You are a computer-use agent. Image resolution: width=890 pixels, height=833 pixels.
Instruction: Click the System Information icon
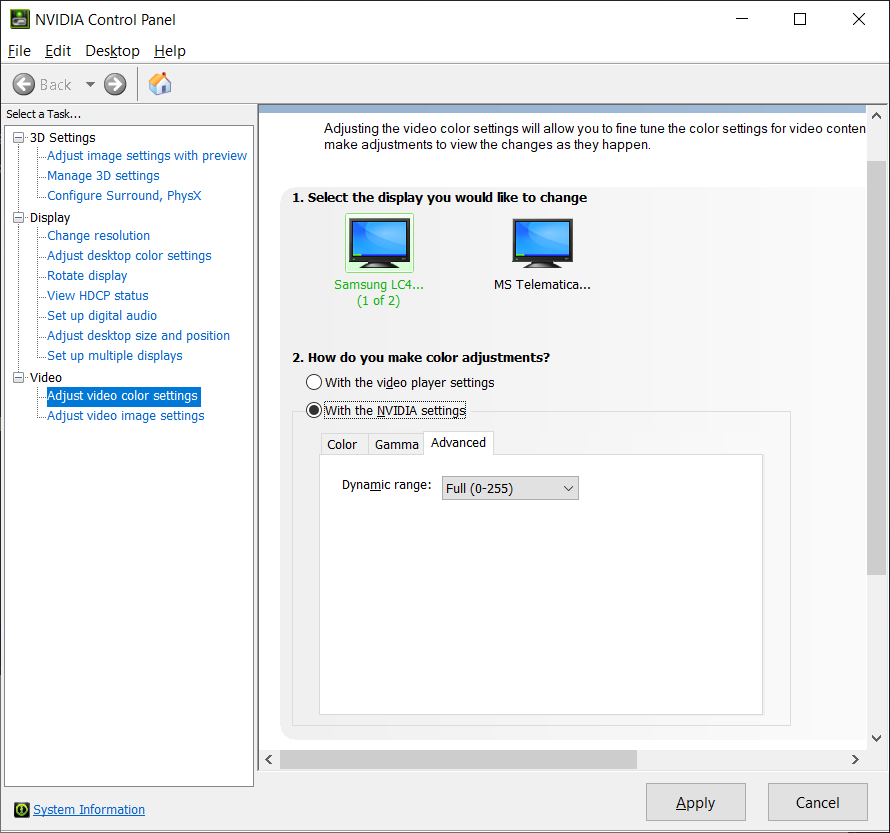coord(22,810)
